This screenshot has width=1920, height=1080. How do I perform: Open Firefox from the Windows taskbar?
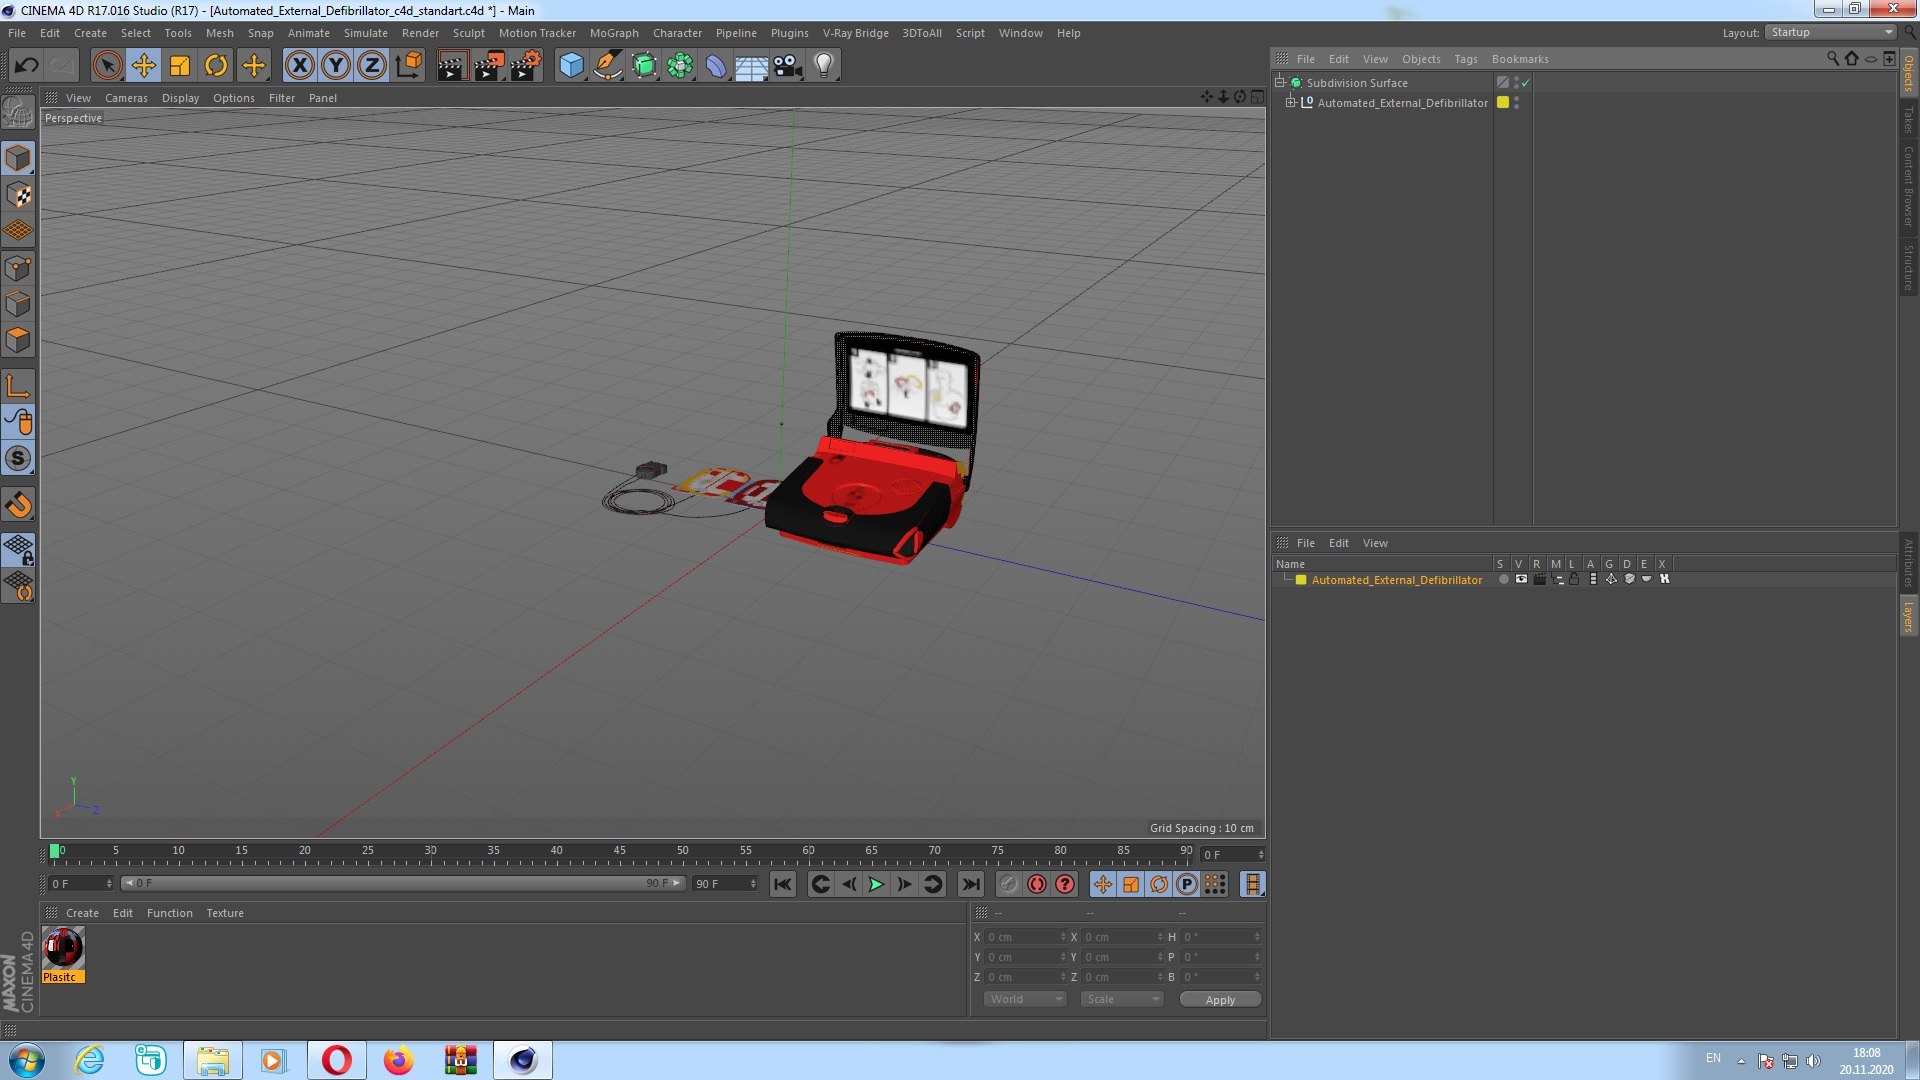pos(398,1060)
